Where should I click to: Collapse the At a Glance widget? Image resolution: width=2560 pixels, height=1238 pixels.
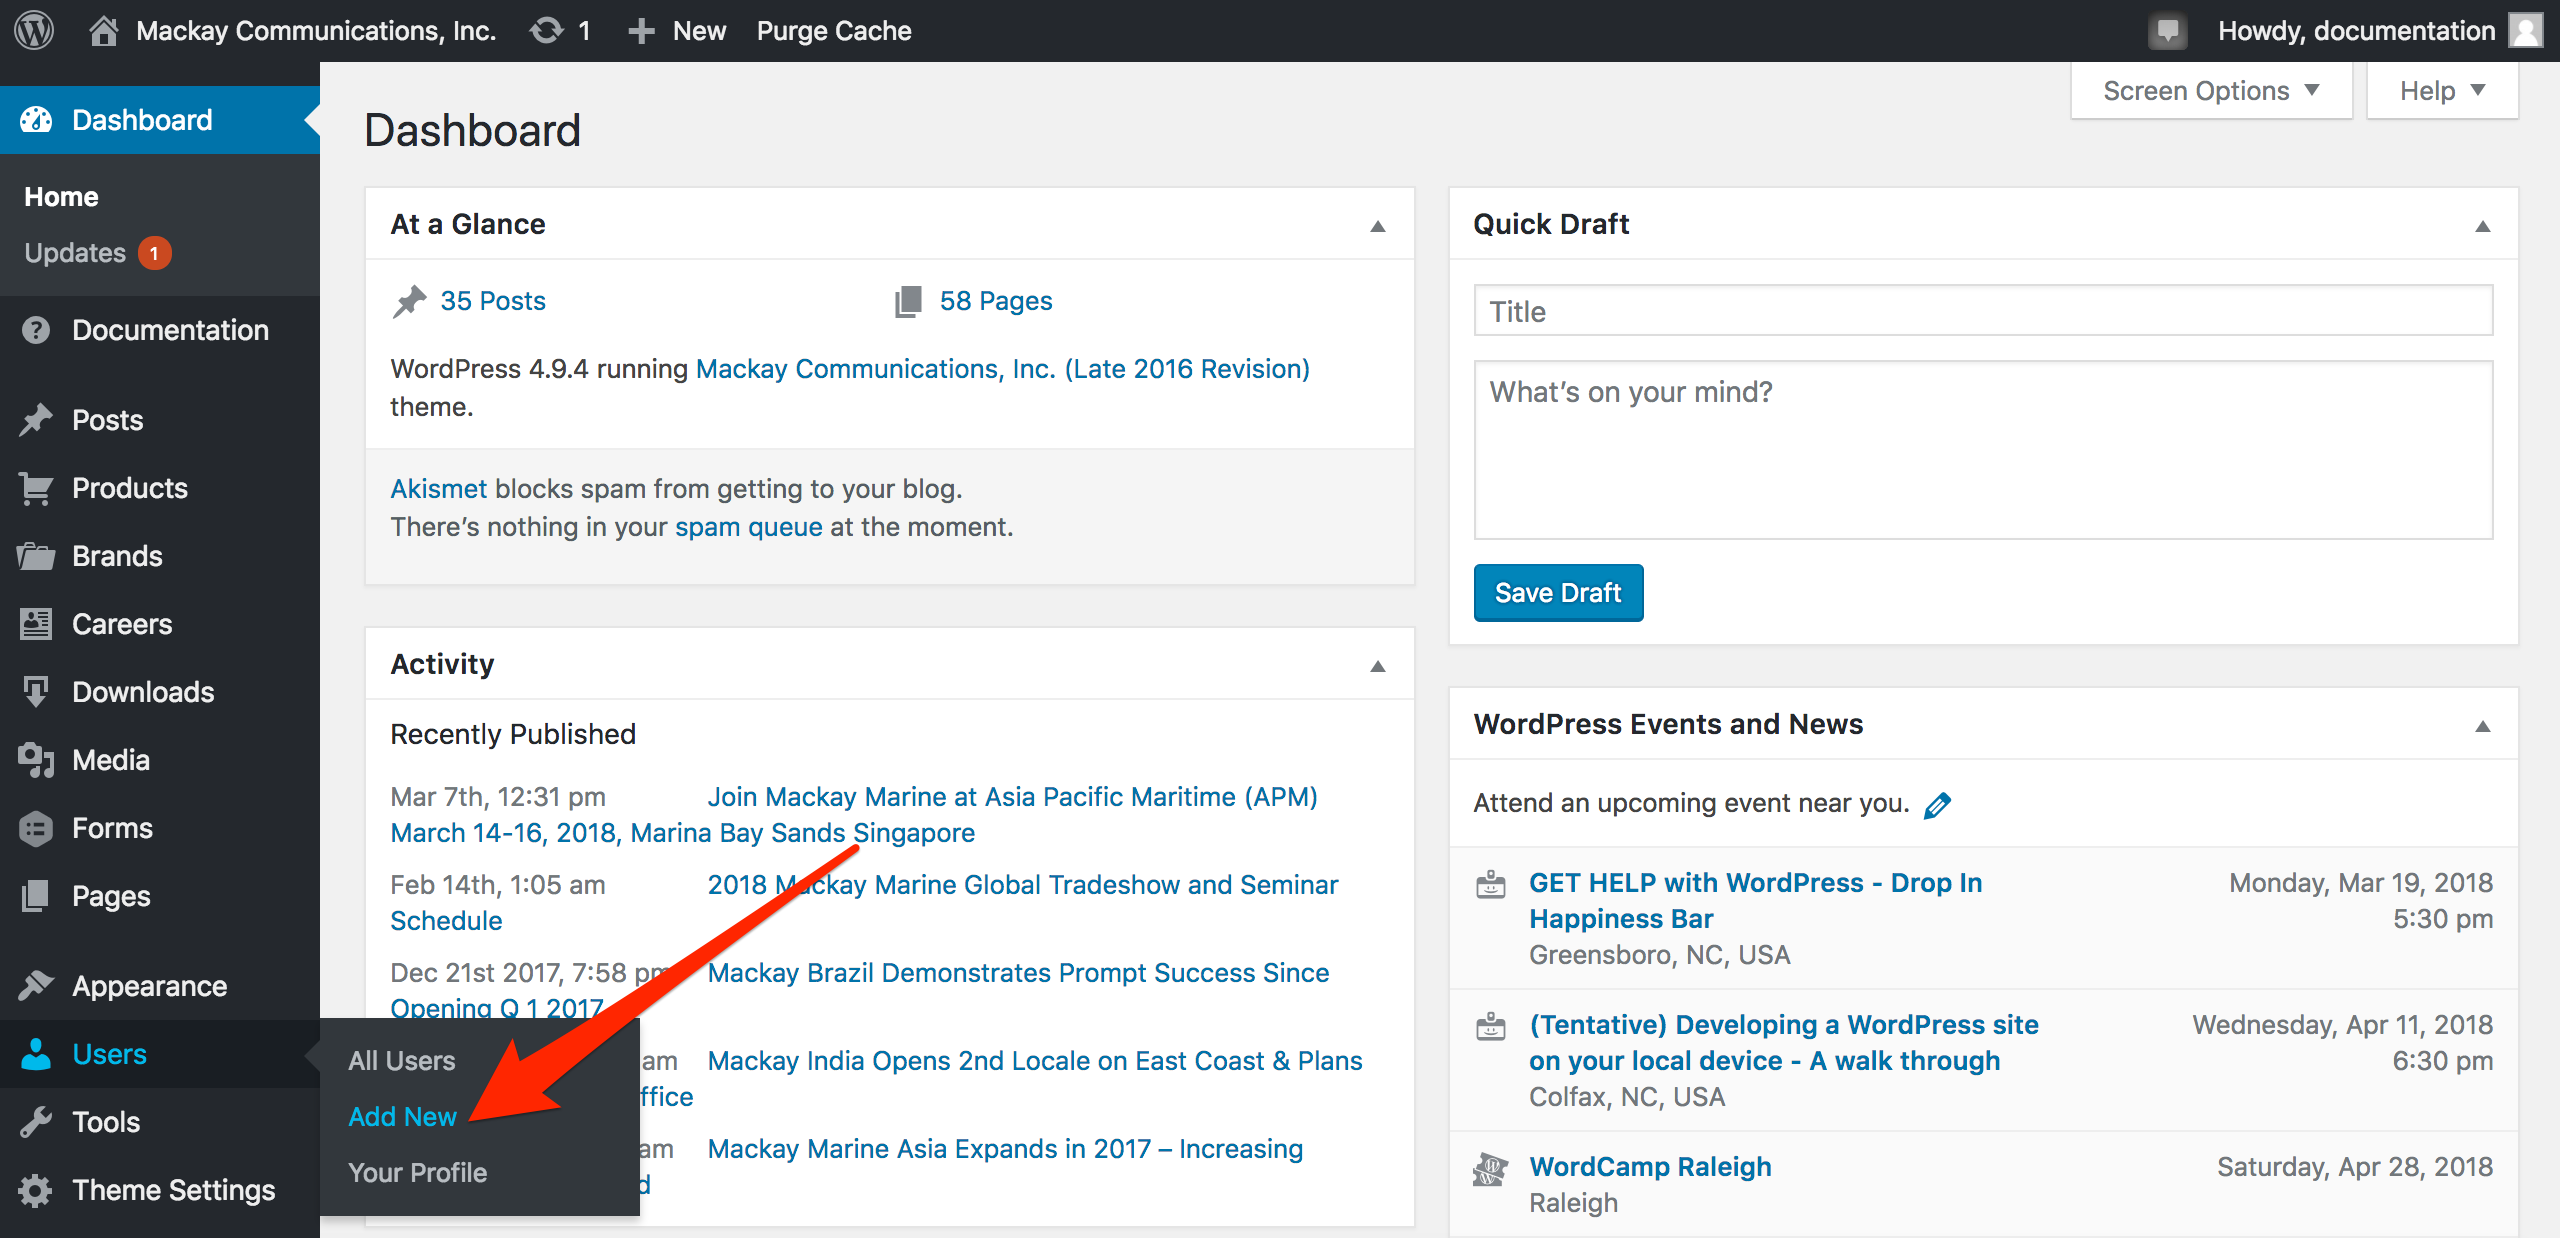1378,226
